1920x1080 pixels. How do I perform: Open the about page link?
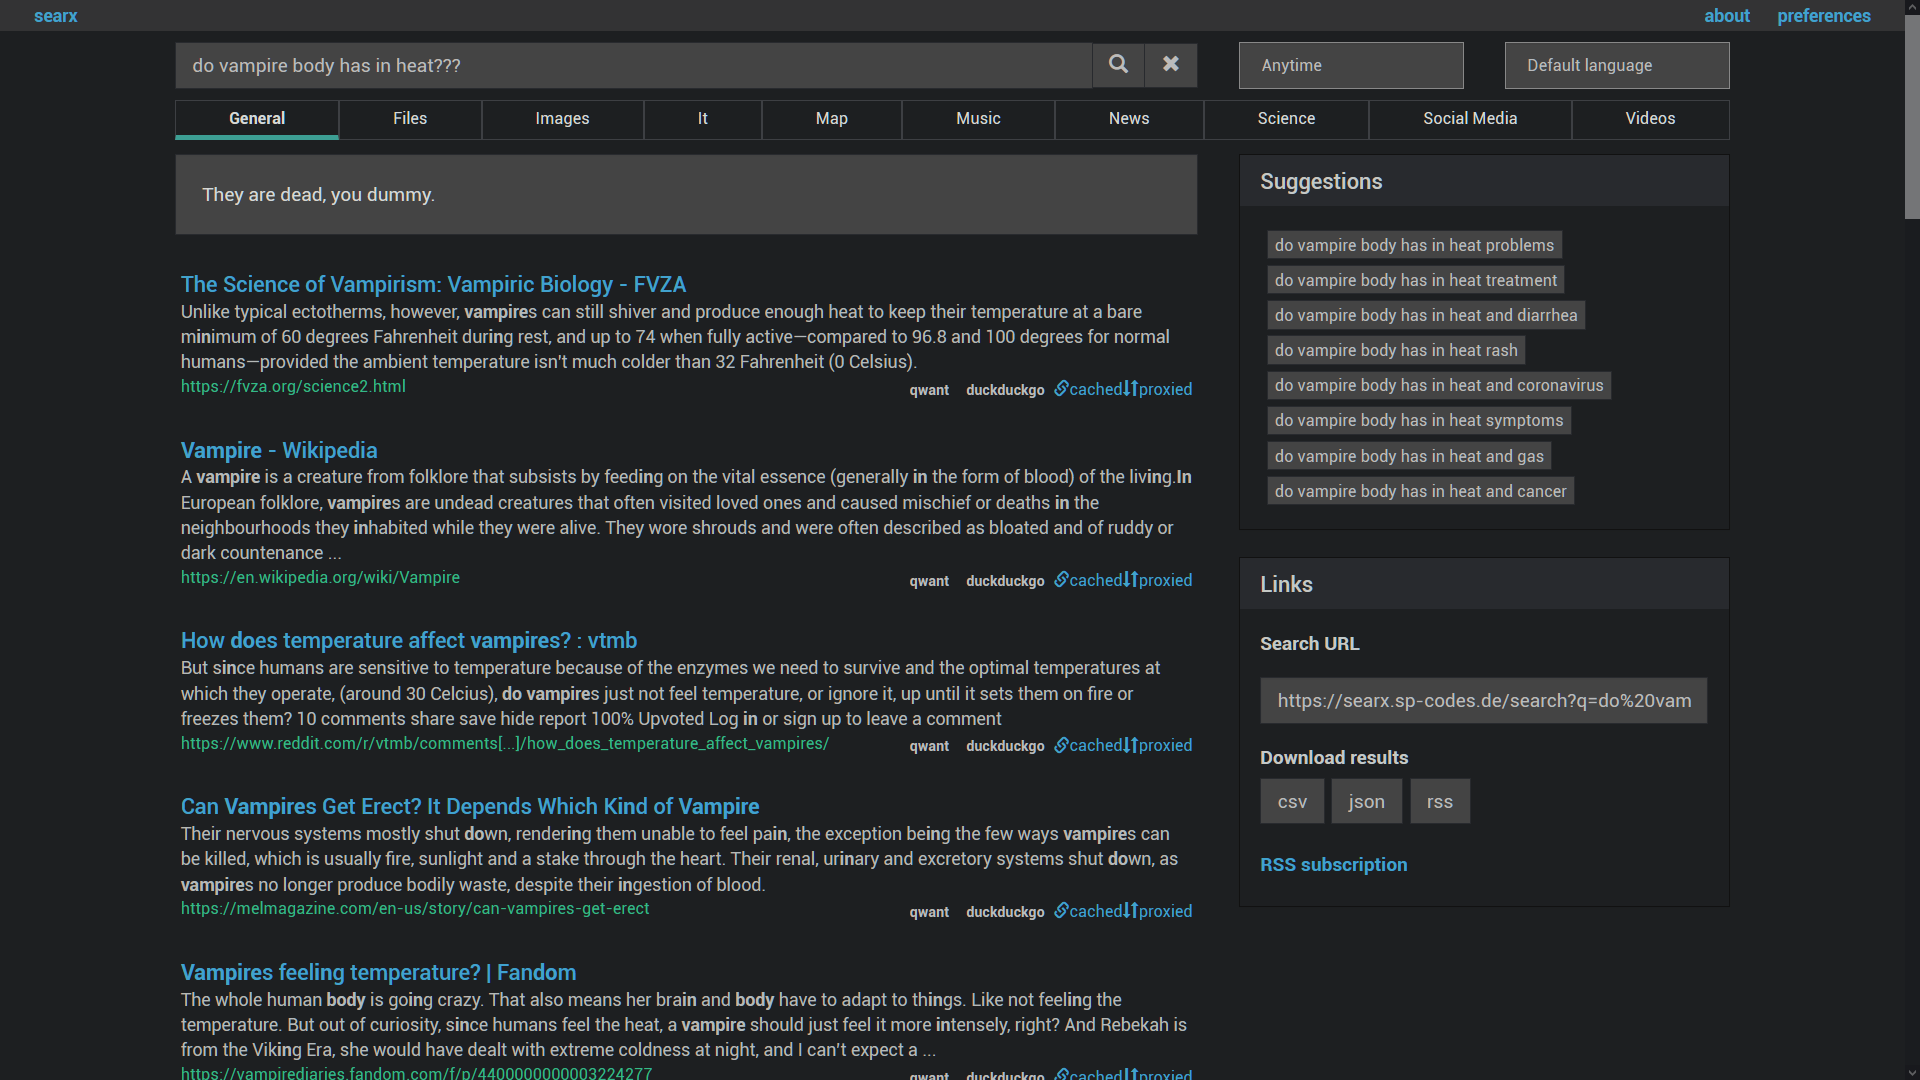point(1727,16)
